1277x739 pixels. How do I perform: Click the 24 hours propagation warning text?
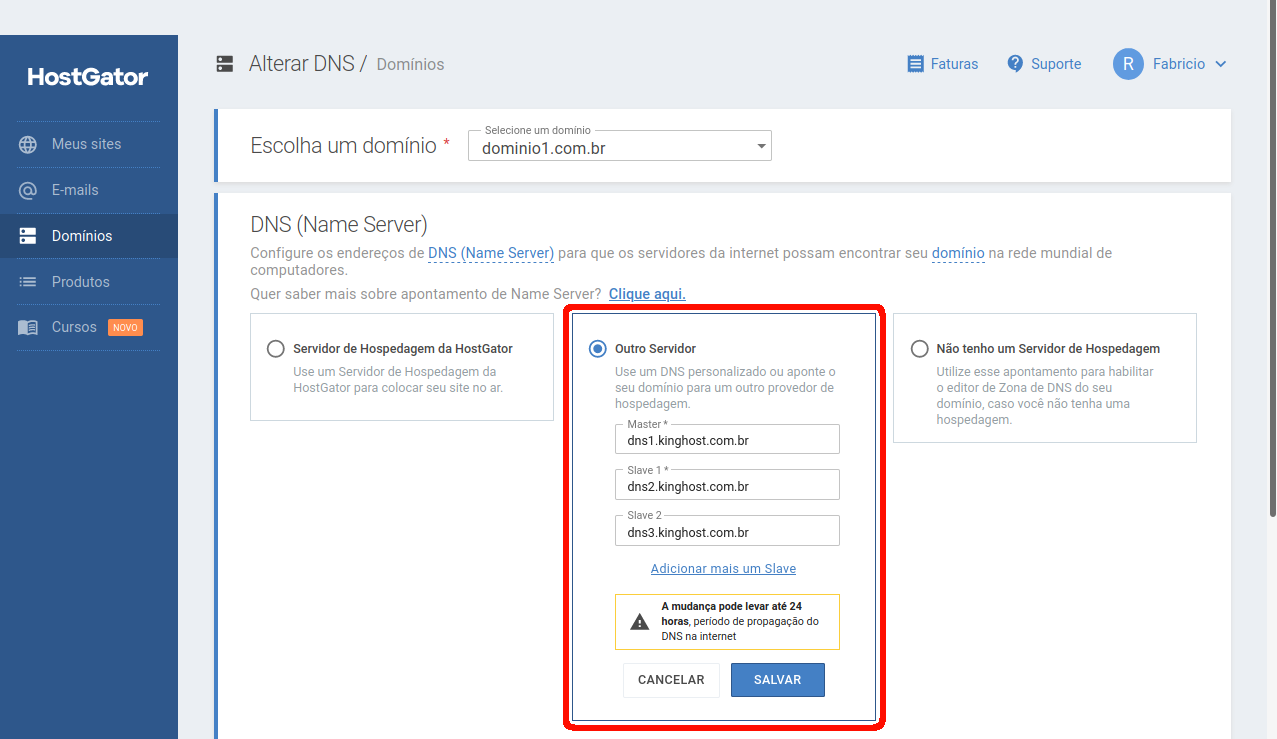[740, 621]
